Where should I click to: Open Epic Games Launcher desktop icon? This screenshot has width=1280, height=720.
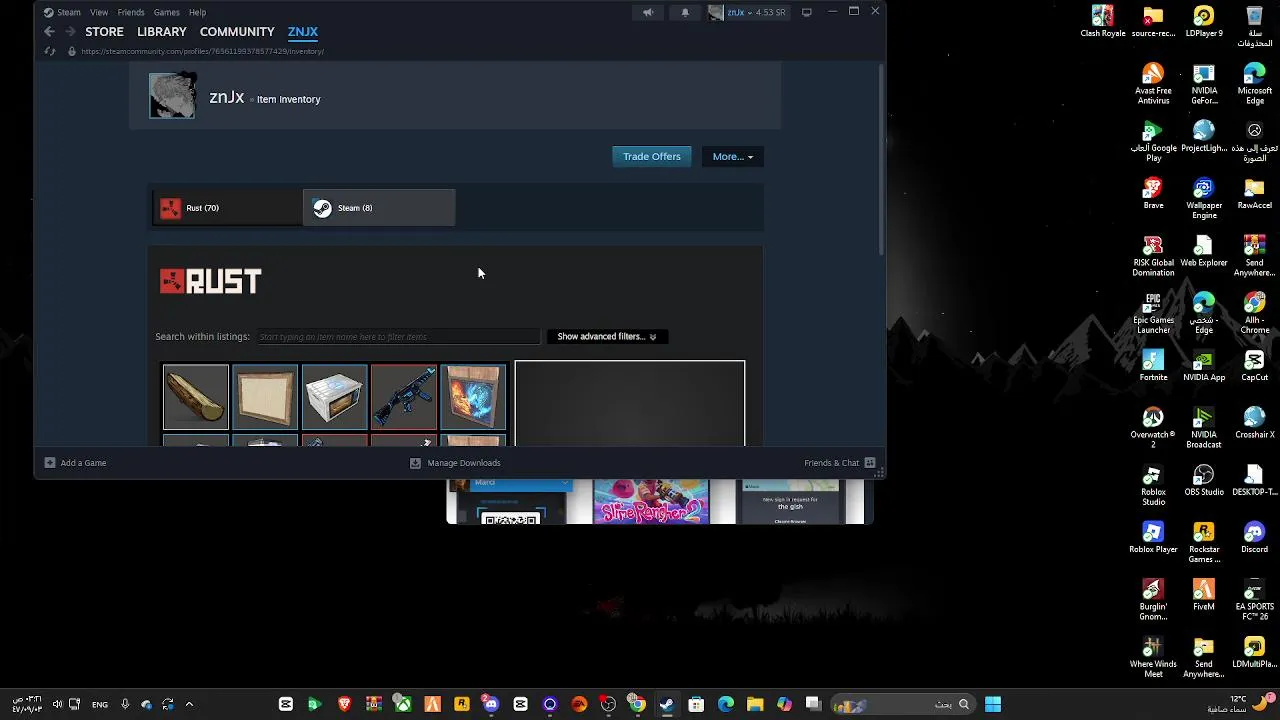coord(1153,314)
